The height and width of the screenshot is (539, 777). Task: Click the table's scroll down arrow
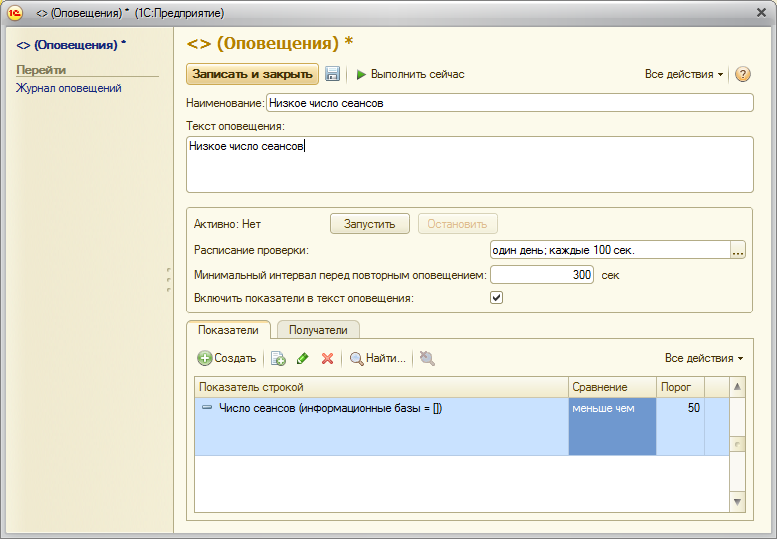(x=738, y=501)
